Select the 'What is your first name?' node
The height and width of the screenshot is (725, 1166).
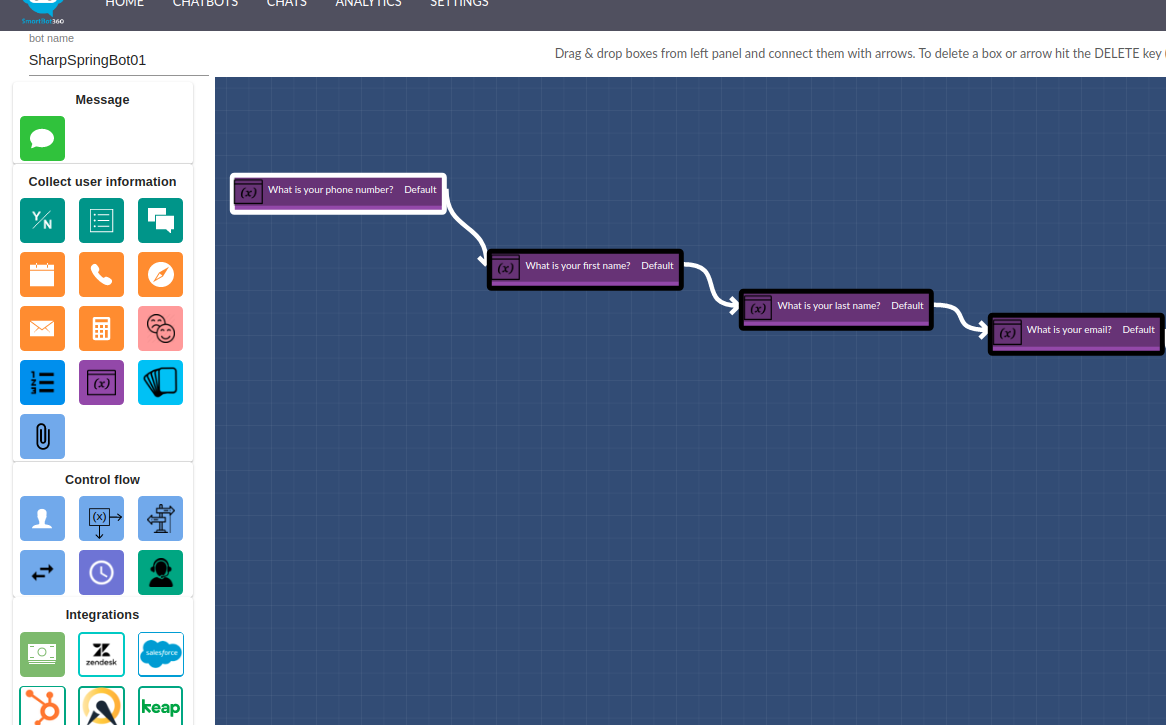coord(585,270)
